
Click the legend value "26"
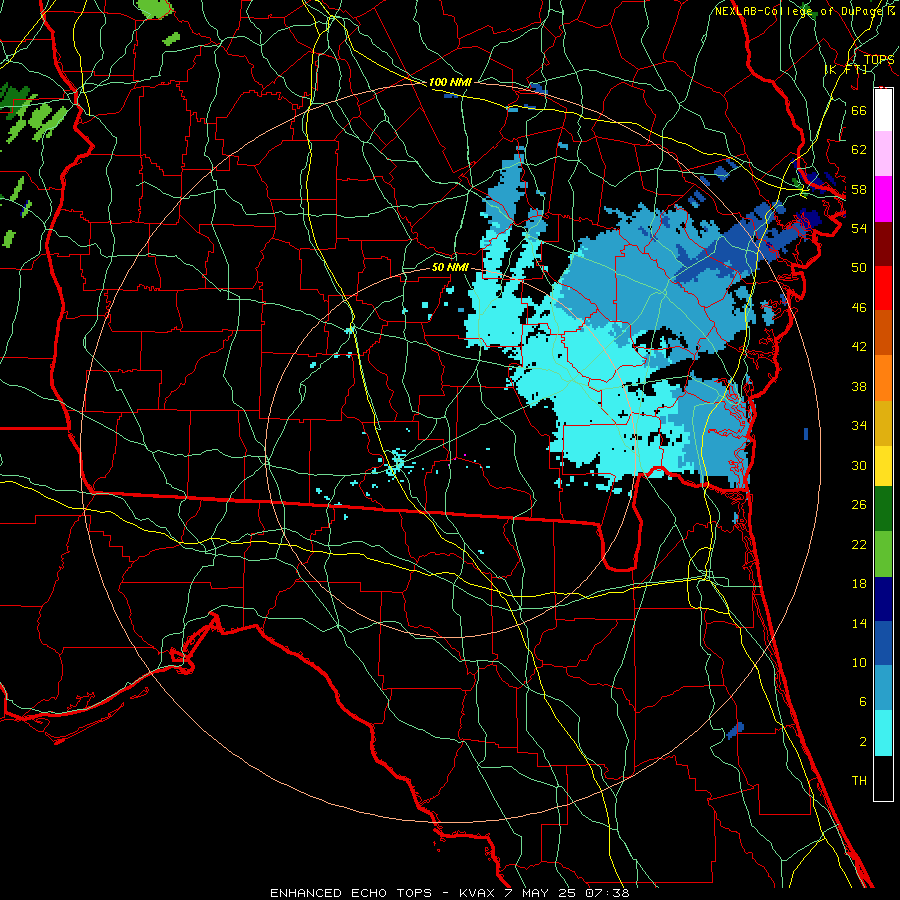[859, 505]
